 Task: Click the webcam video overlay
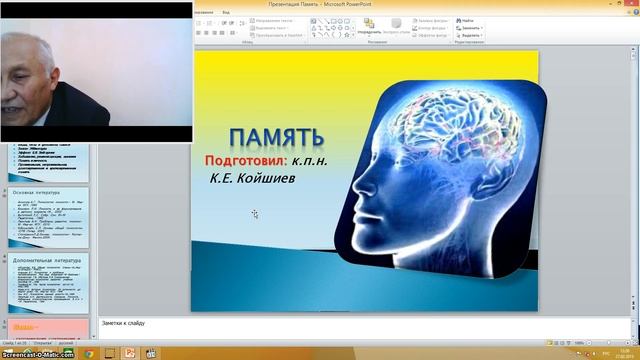[96, 72]
